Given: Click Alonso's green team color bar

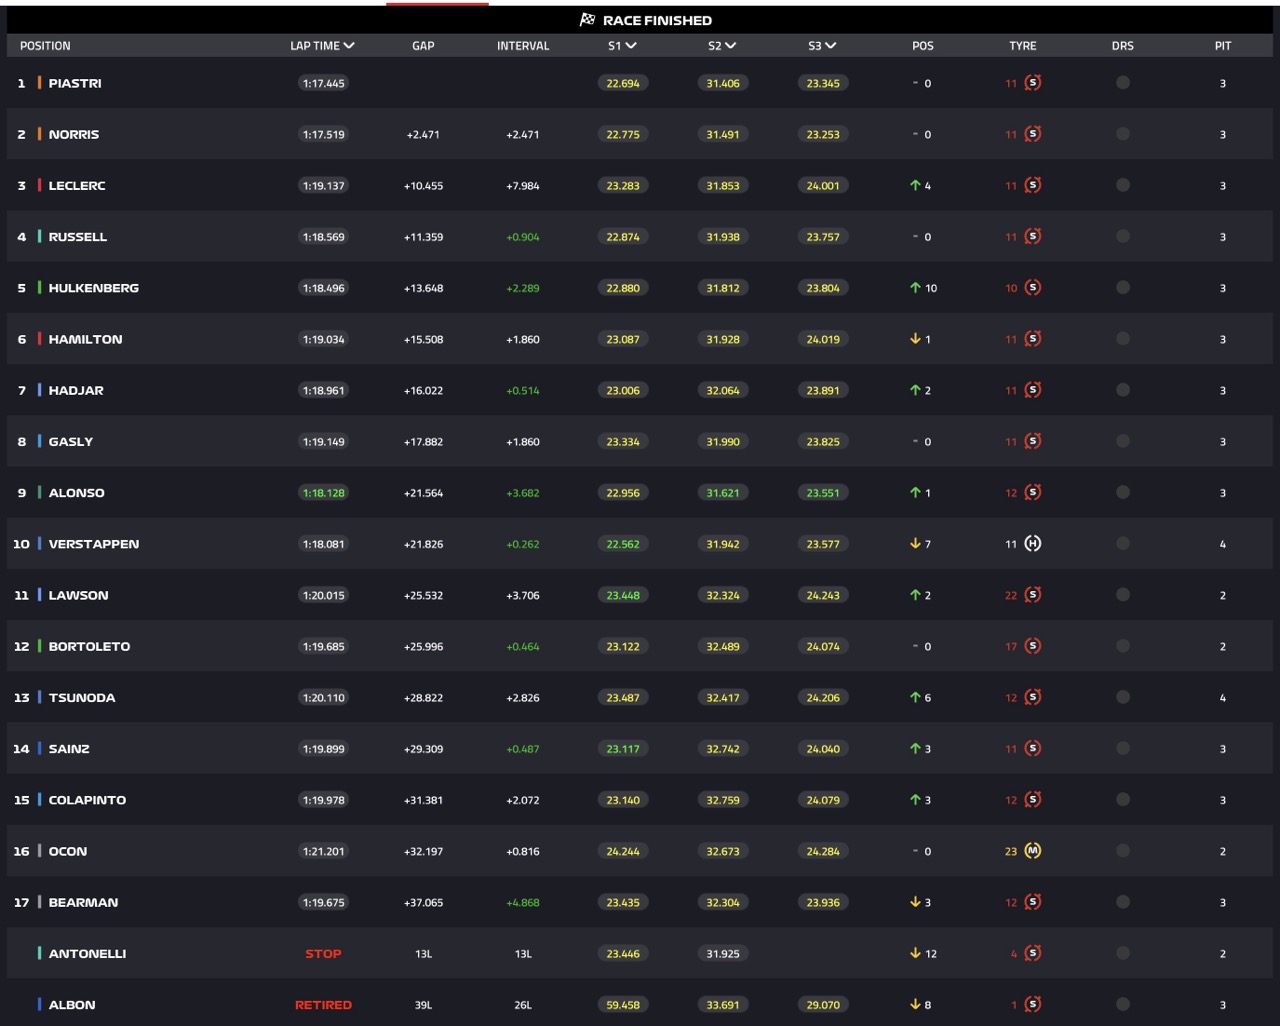Looking at the screenshot, I should (x=40, y=492).
